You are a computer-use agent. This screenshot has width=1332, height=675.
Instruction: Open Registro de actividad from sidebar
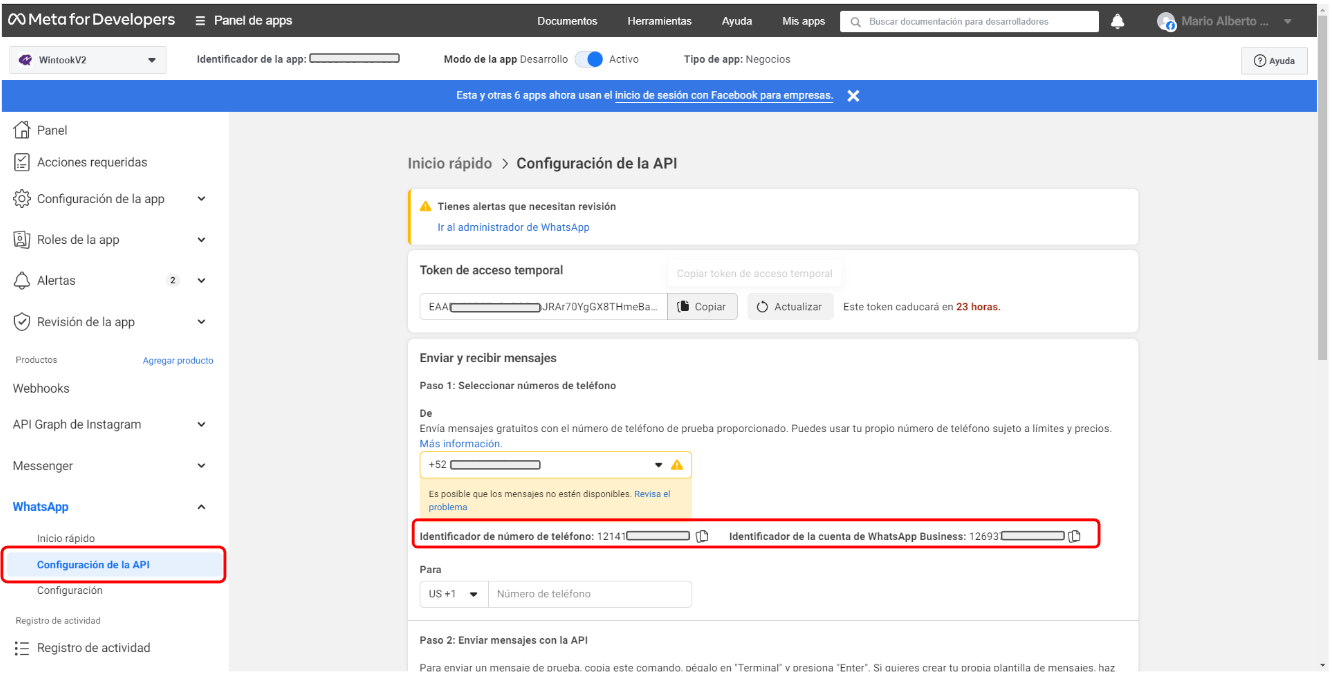pos(93,648)
